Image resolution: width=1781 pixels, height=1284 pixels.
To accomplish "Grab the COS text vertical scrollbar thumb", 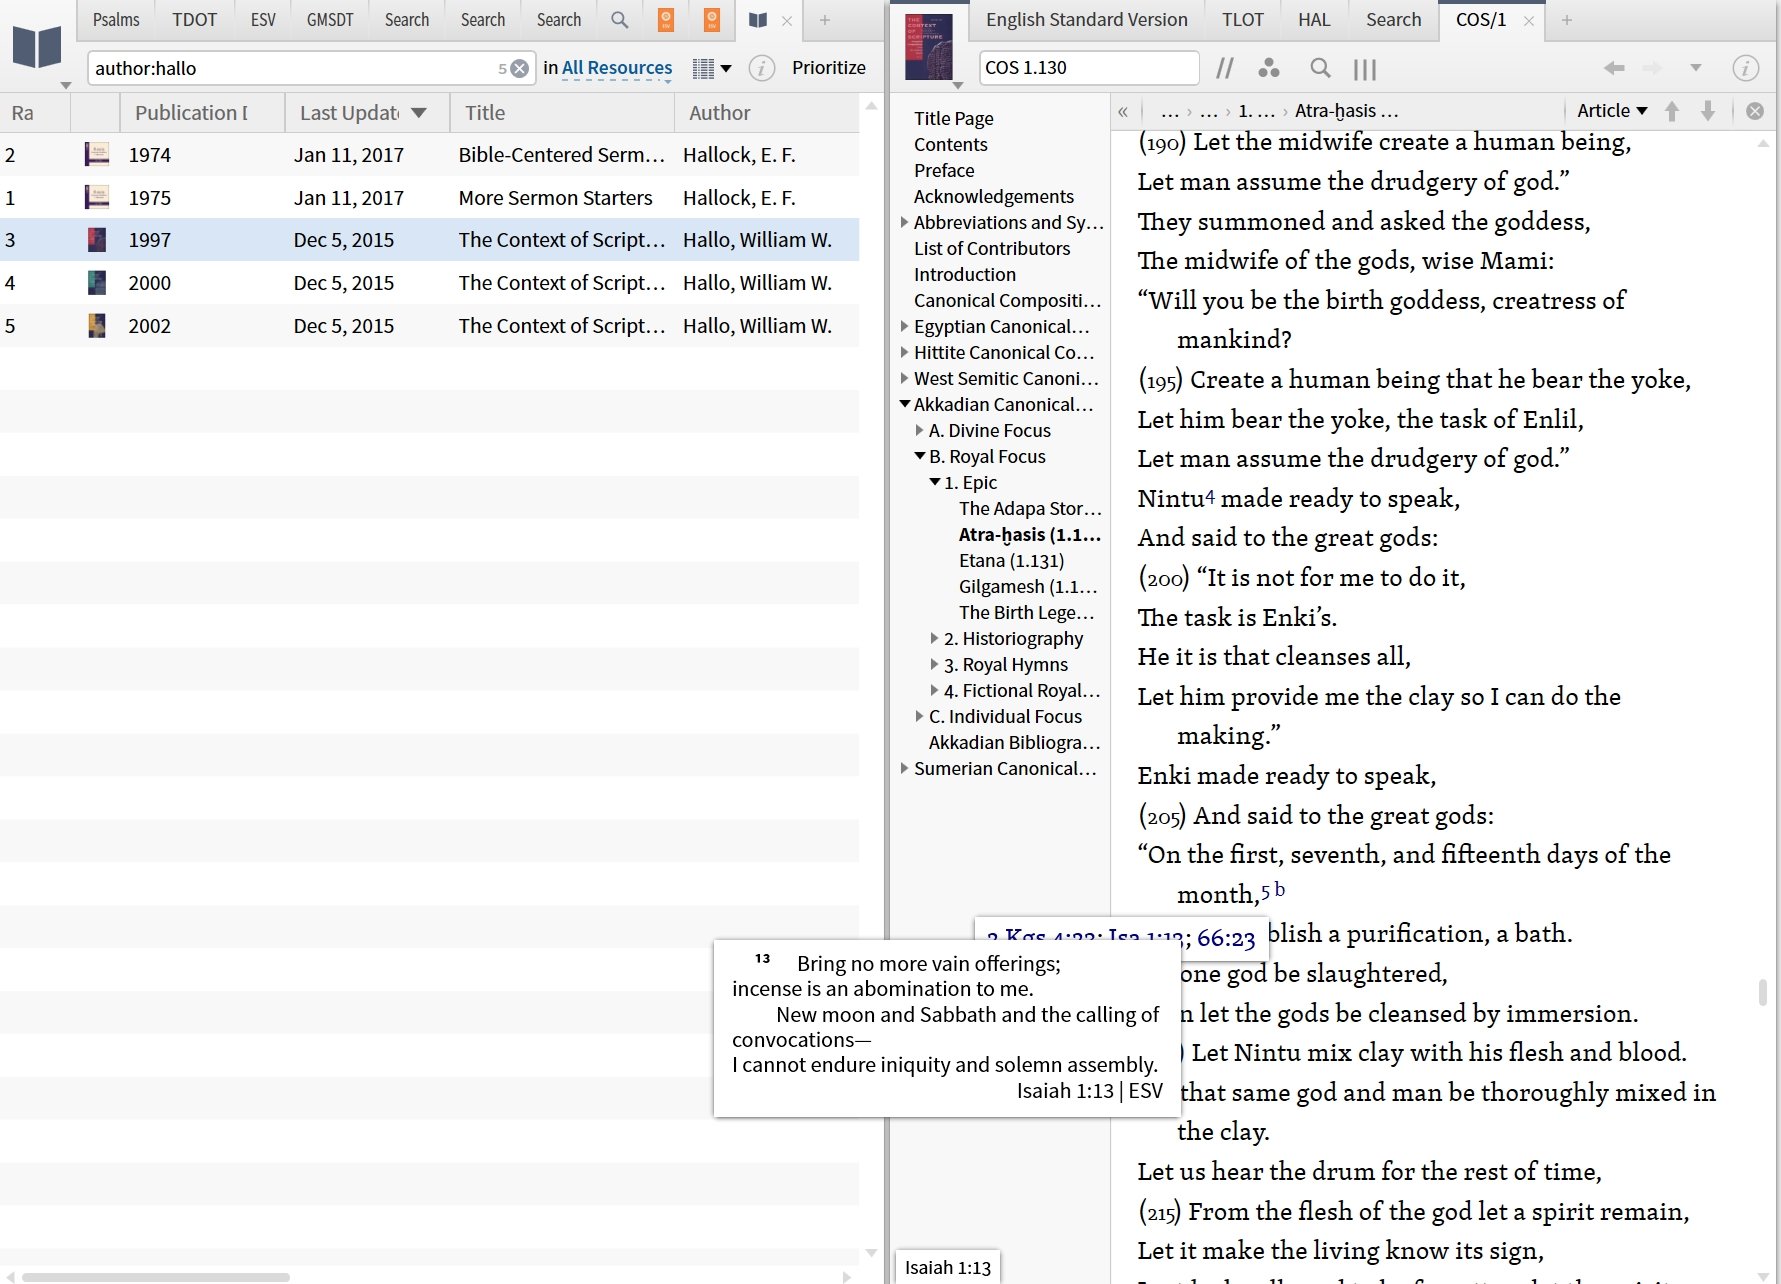I will coord(1762,992).
